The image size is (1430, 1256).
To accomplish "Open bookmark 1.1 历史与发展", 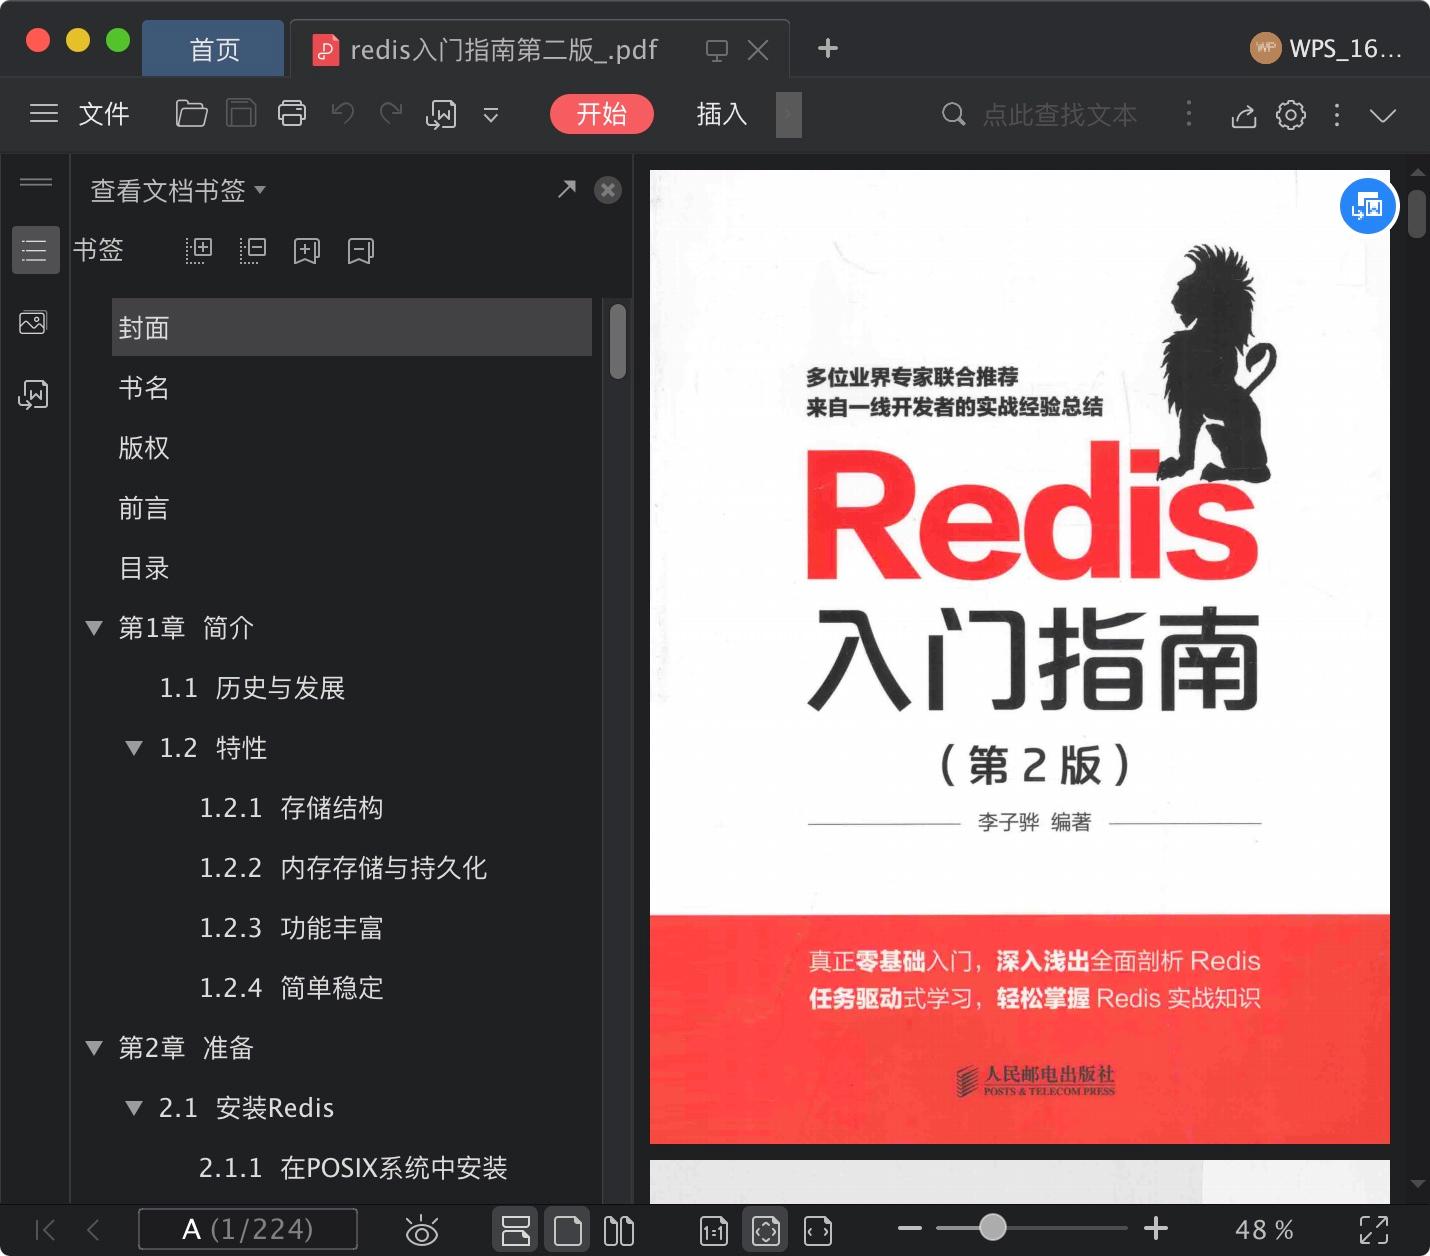I will (x=252, y=688).
